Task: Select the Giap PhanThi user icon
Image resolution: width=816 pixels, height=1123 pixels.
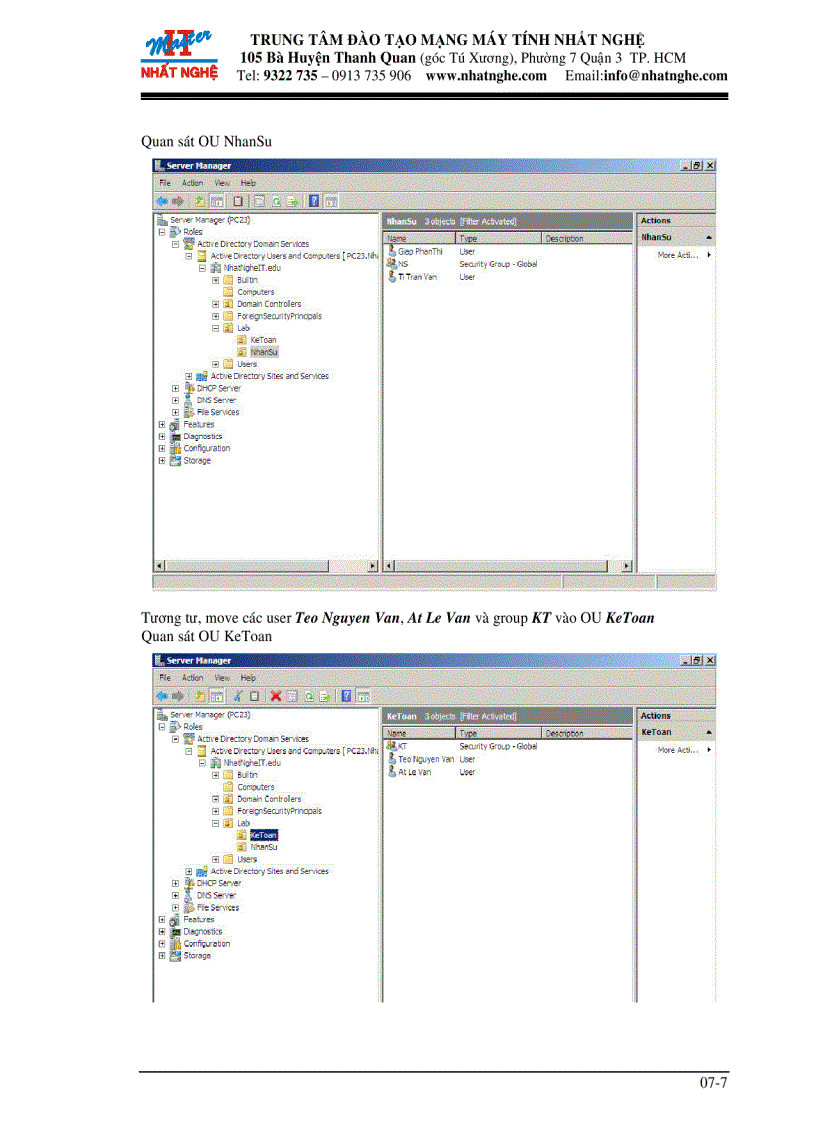Action: click(391, 252)
